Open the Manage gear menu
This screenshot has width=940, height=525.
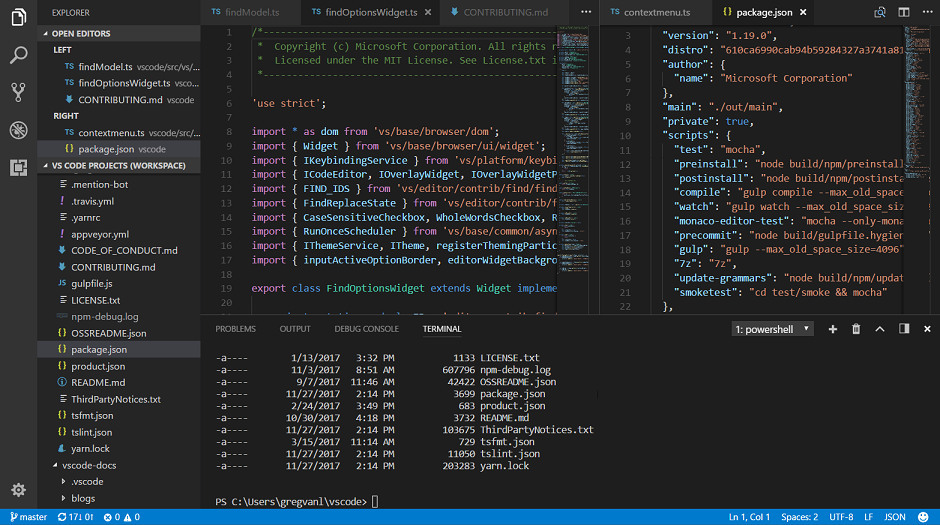[19, 490]
